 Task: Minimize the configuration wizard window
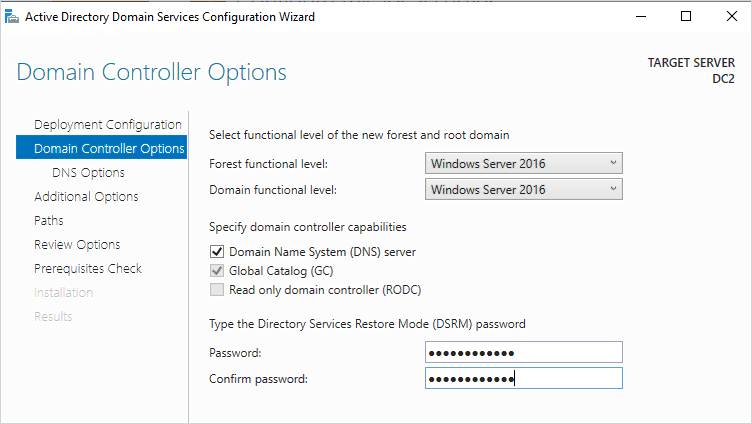click(641, 16)
